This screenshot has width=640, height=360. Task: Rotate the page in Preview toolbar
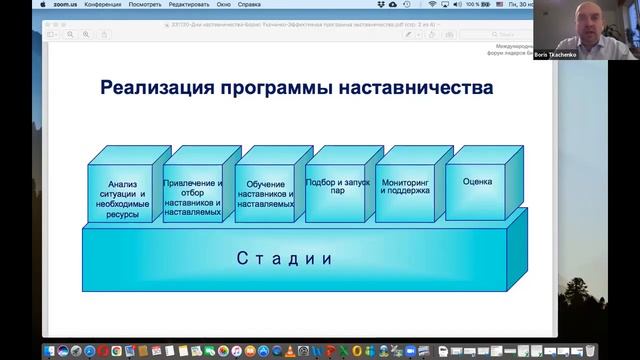click(432, 35)
